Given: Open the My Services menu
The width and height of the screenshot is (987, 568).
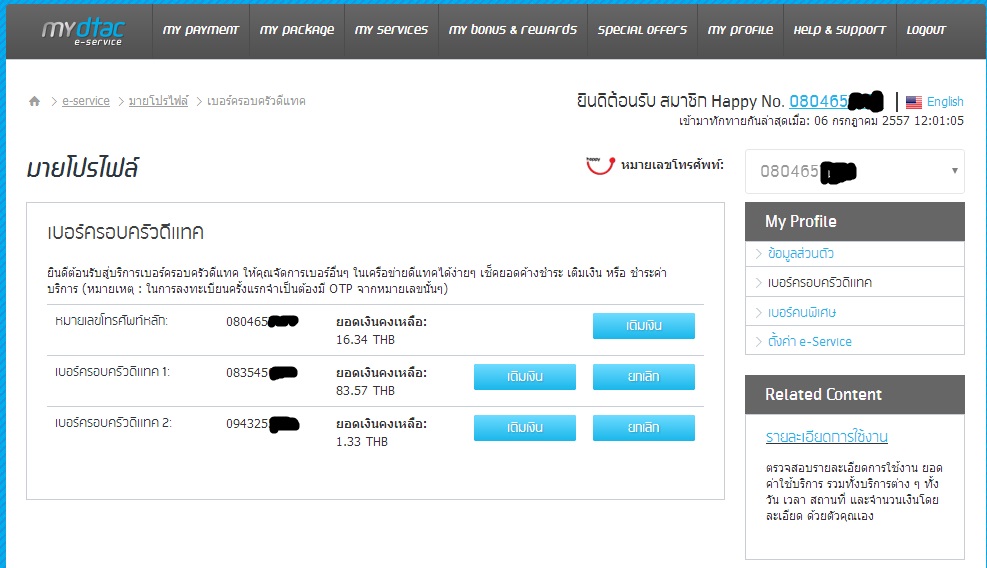Looking at the screenshot, I should click(x=391, y=30).
